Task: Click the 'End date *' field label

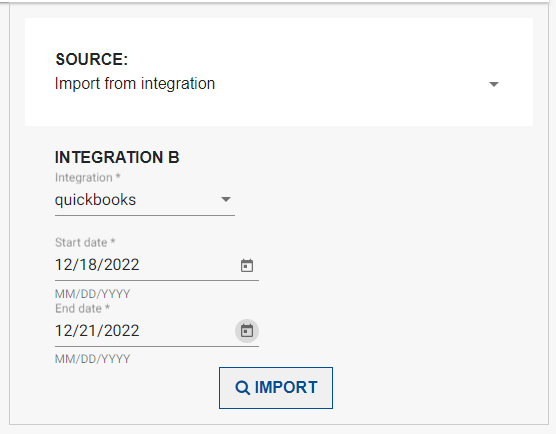Action: pyautogui.click(x=83, y=308)
